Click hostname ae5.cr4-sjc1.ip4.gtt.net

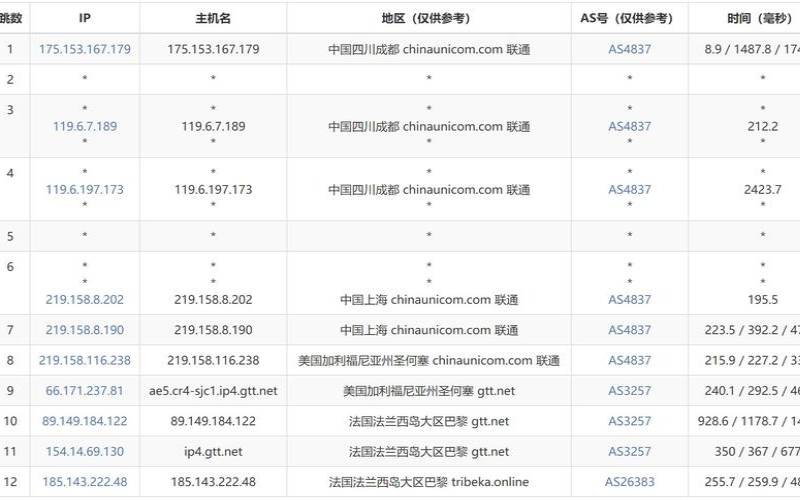pyautogui.click(x=213, y=391)
